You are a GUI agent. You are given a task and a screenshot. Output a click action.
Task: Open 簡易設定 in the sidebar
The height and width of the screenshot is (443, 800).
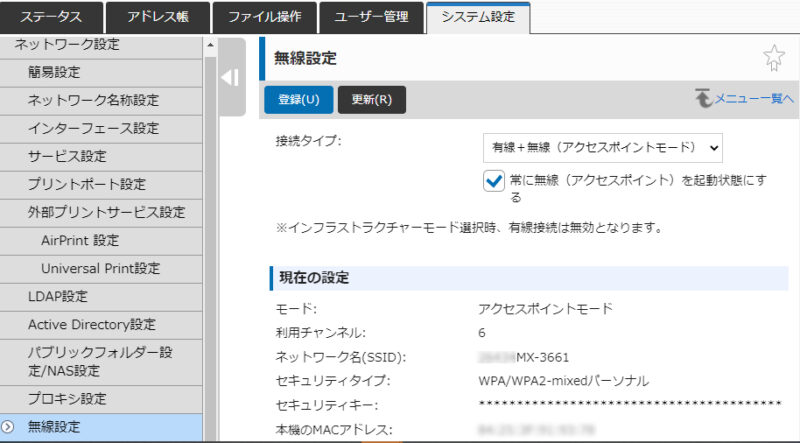[x=54, y=72]
